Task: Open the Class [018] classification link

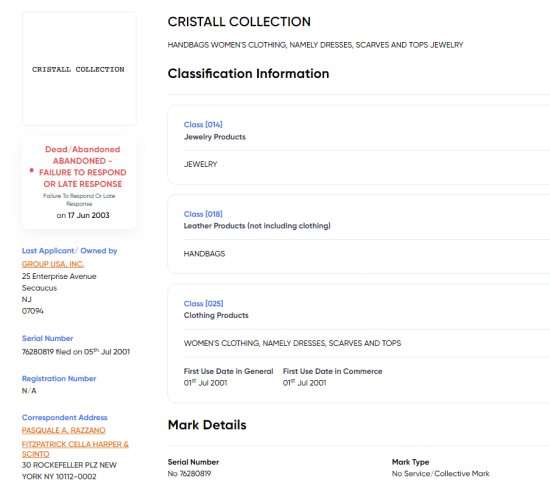Action: 203,214
